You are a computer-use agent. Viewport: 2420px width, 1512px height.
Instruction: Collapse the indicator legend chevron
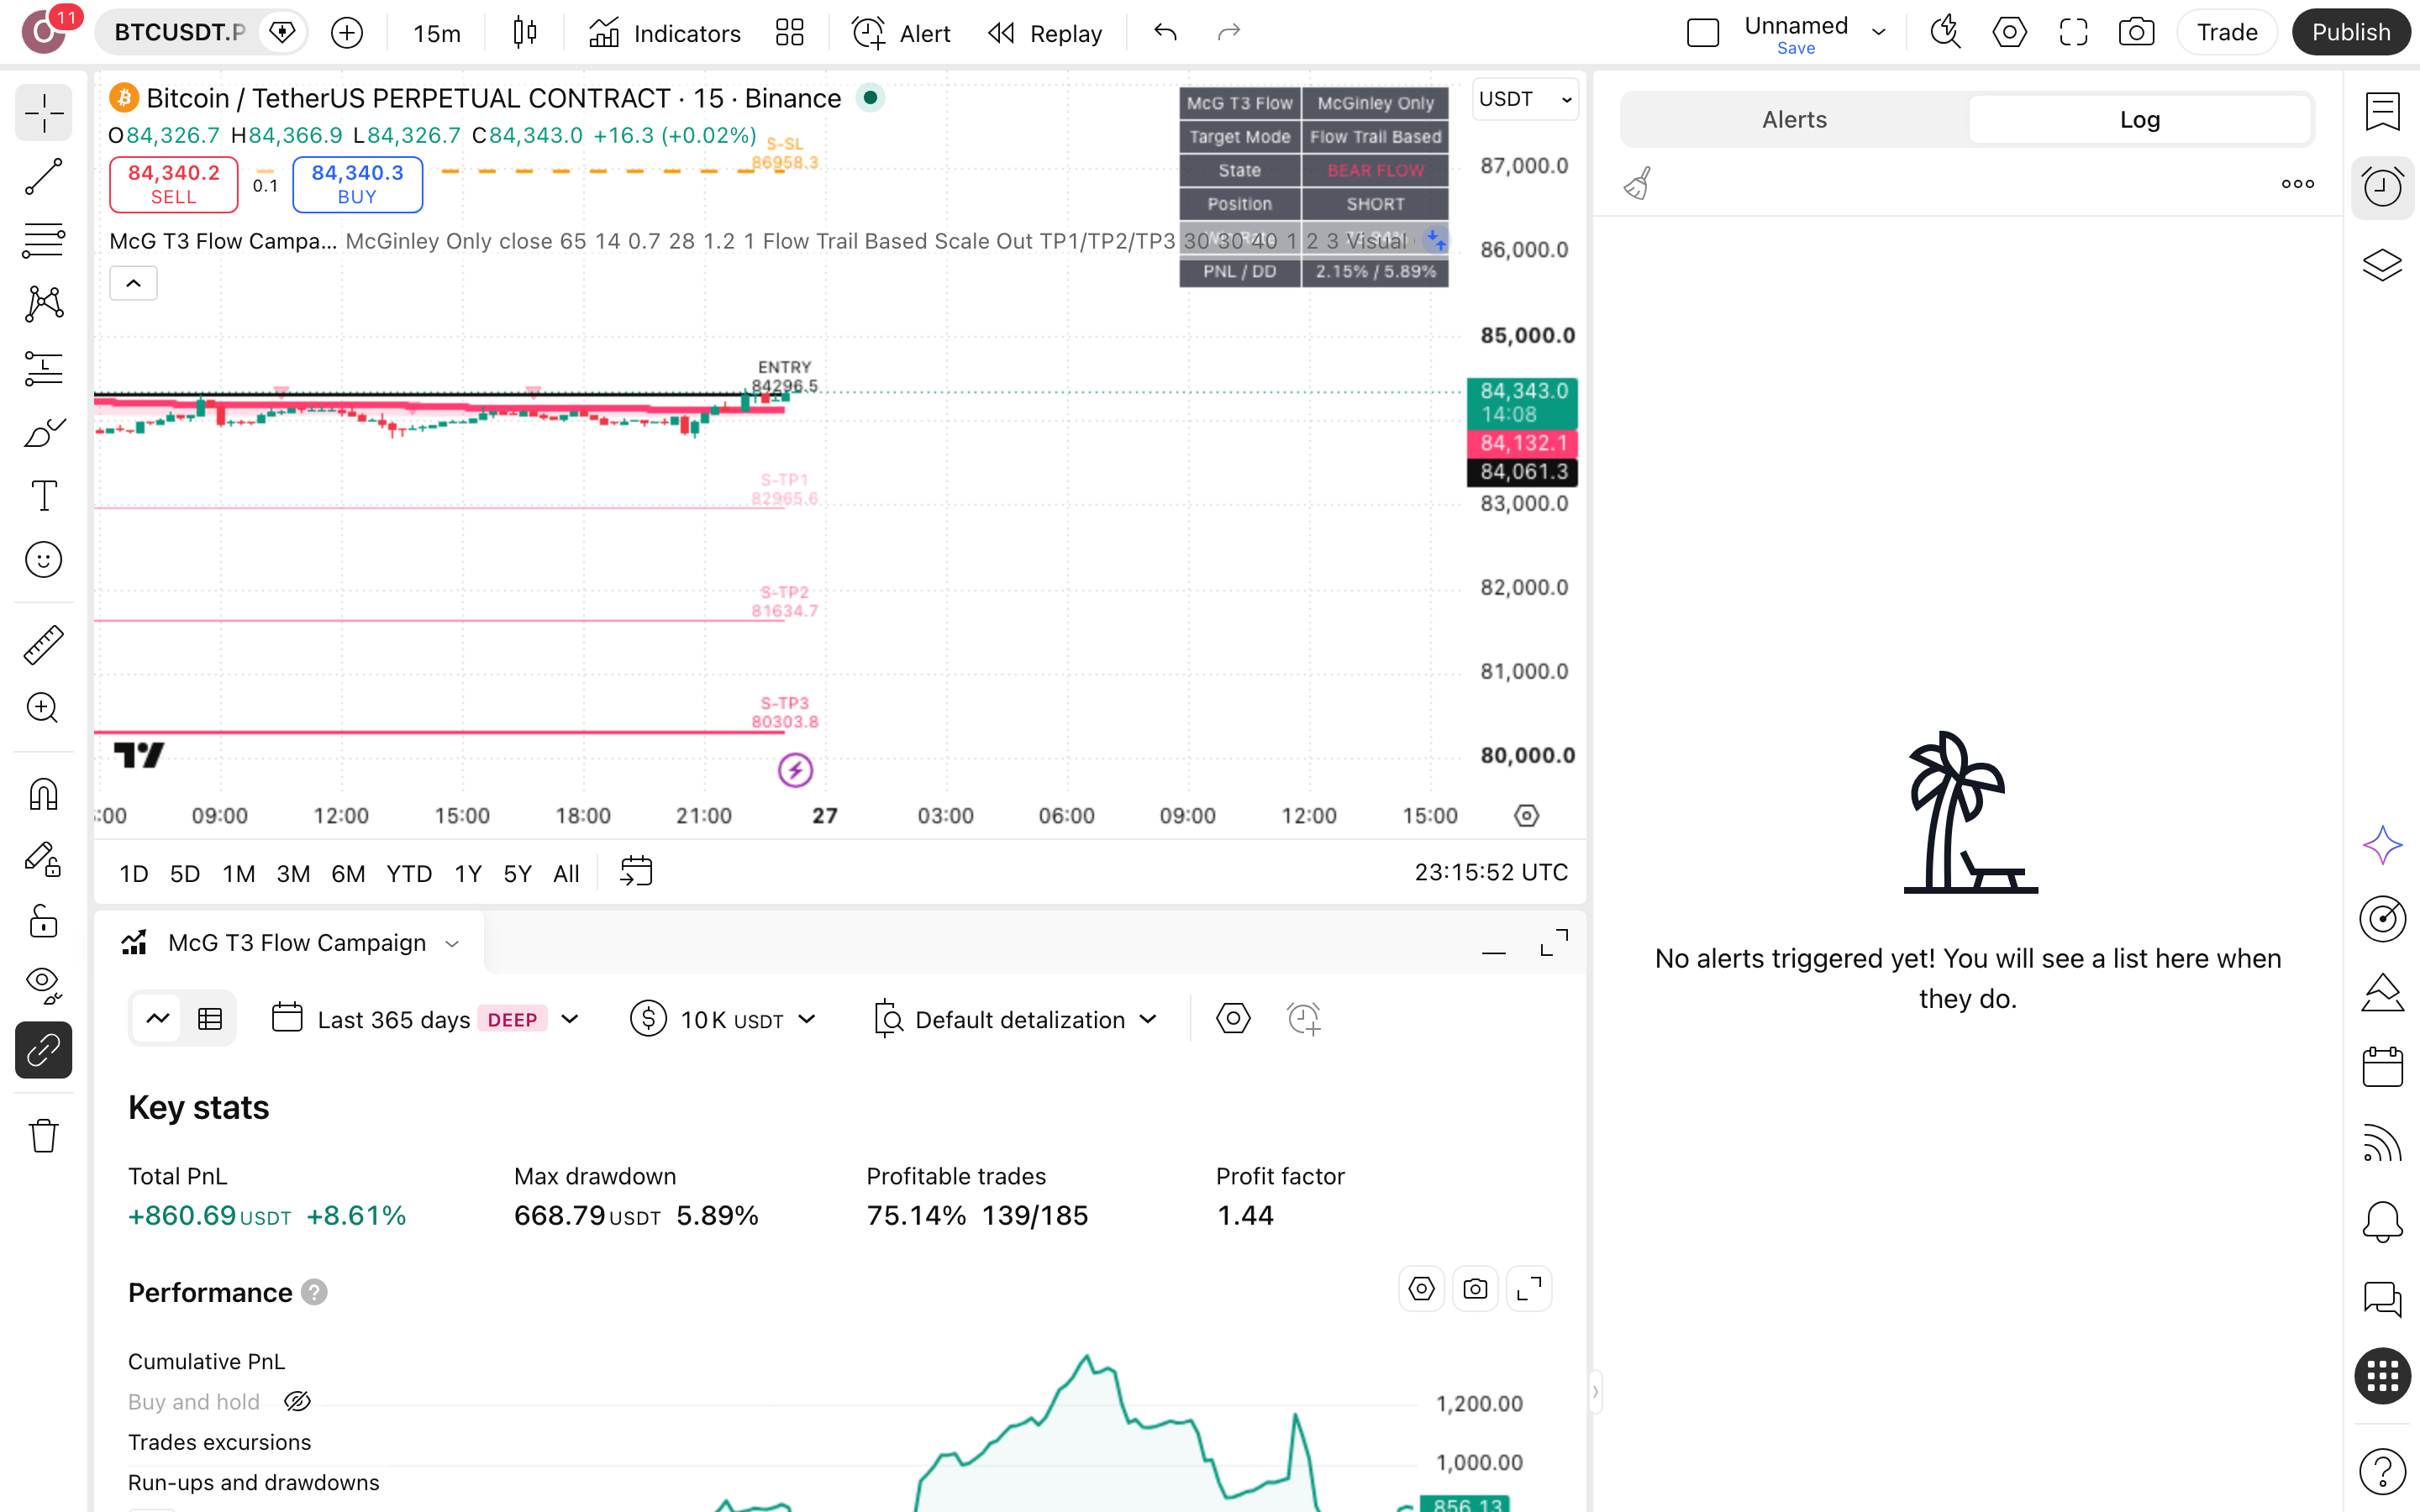pos(133,284)
